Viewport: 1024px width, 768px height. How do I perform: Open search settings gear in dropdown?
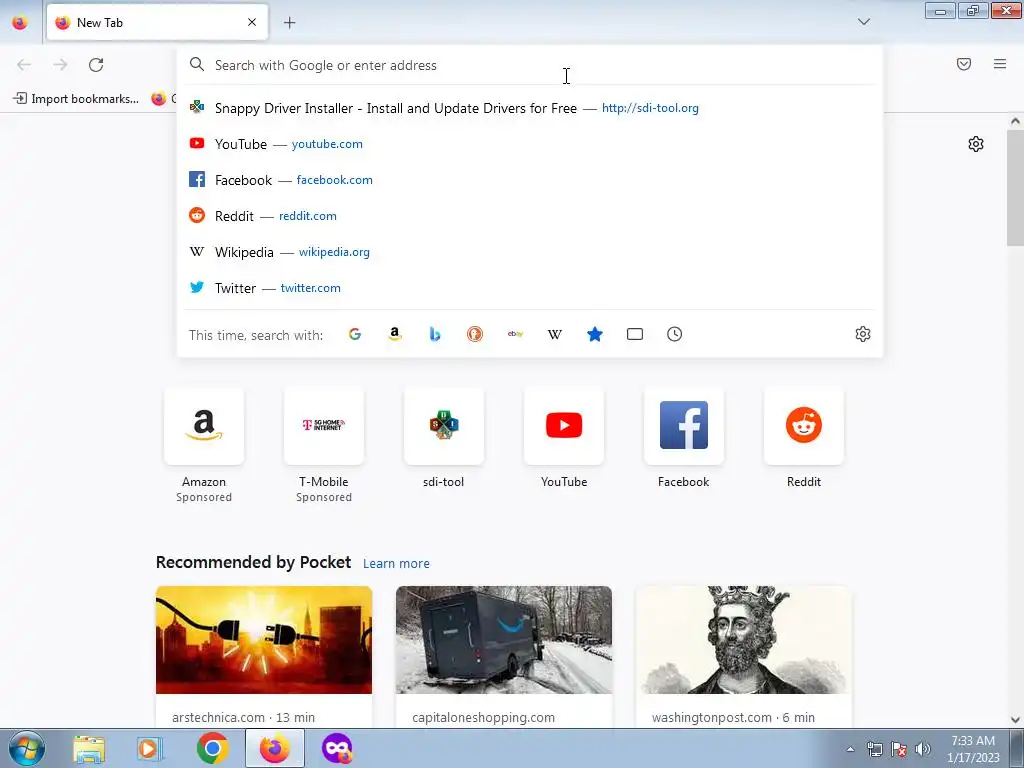(x=863, y=334)
